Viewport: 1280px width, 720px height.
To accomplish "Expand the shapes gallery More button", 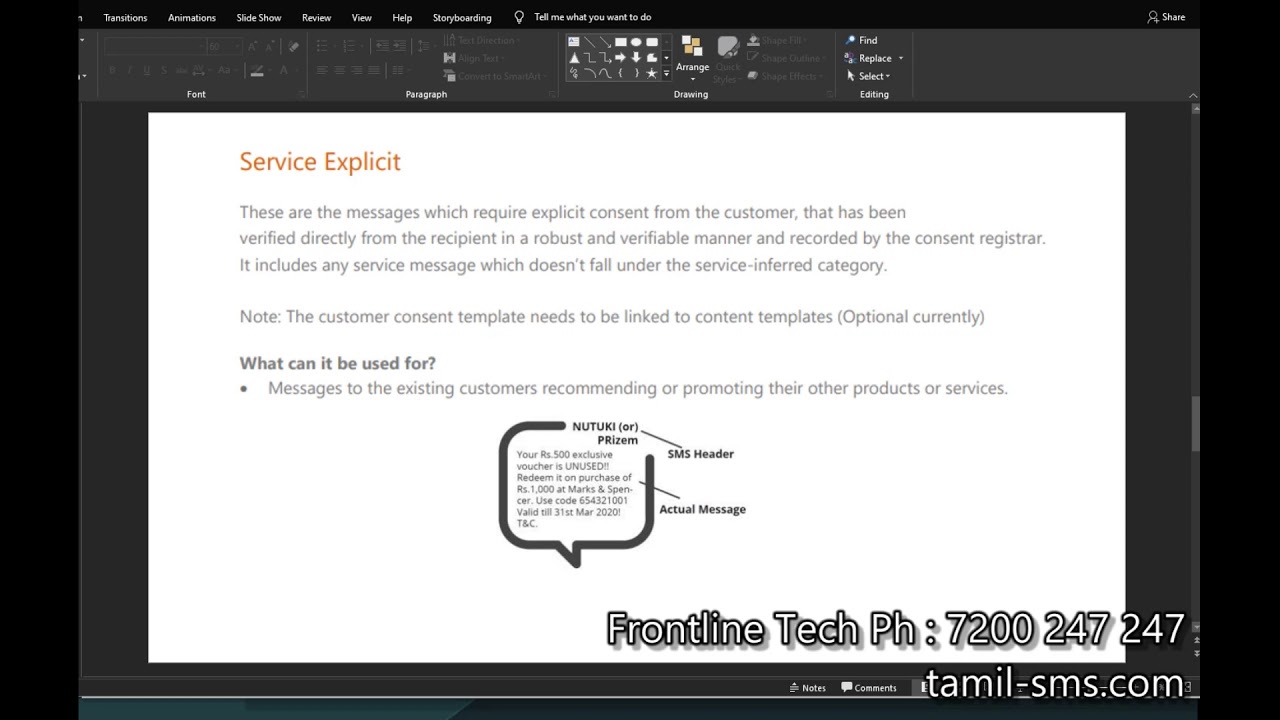I will coord(666,74).
